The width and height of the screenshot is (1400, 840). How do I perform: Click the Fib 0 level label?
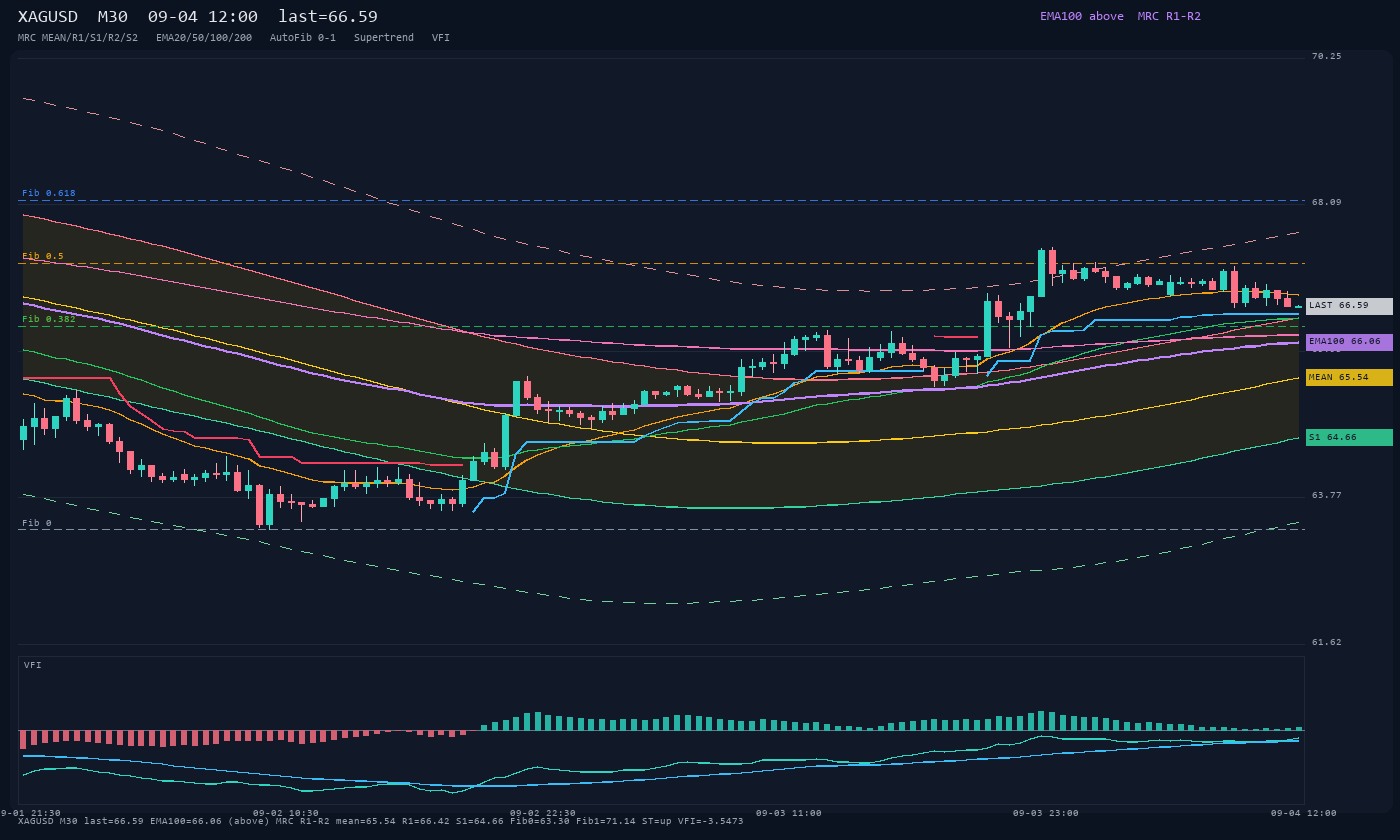(x=37, y=523)
